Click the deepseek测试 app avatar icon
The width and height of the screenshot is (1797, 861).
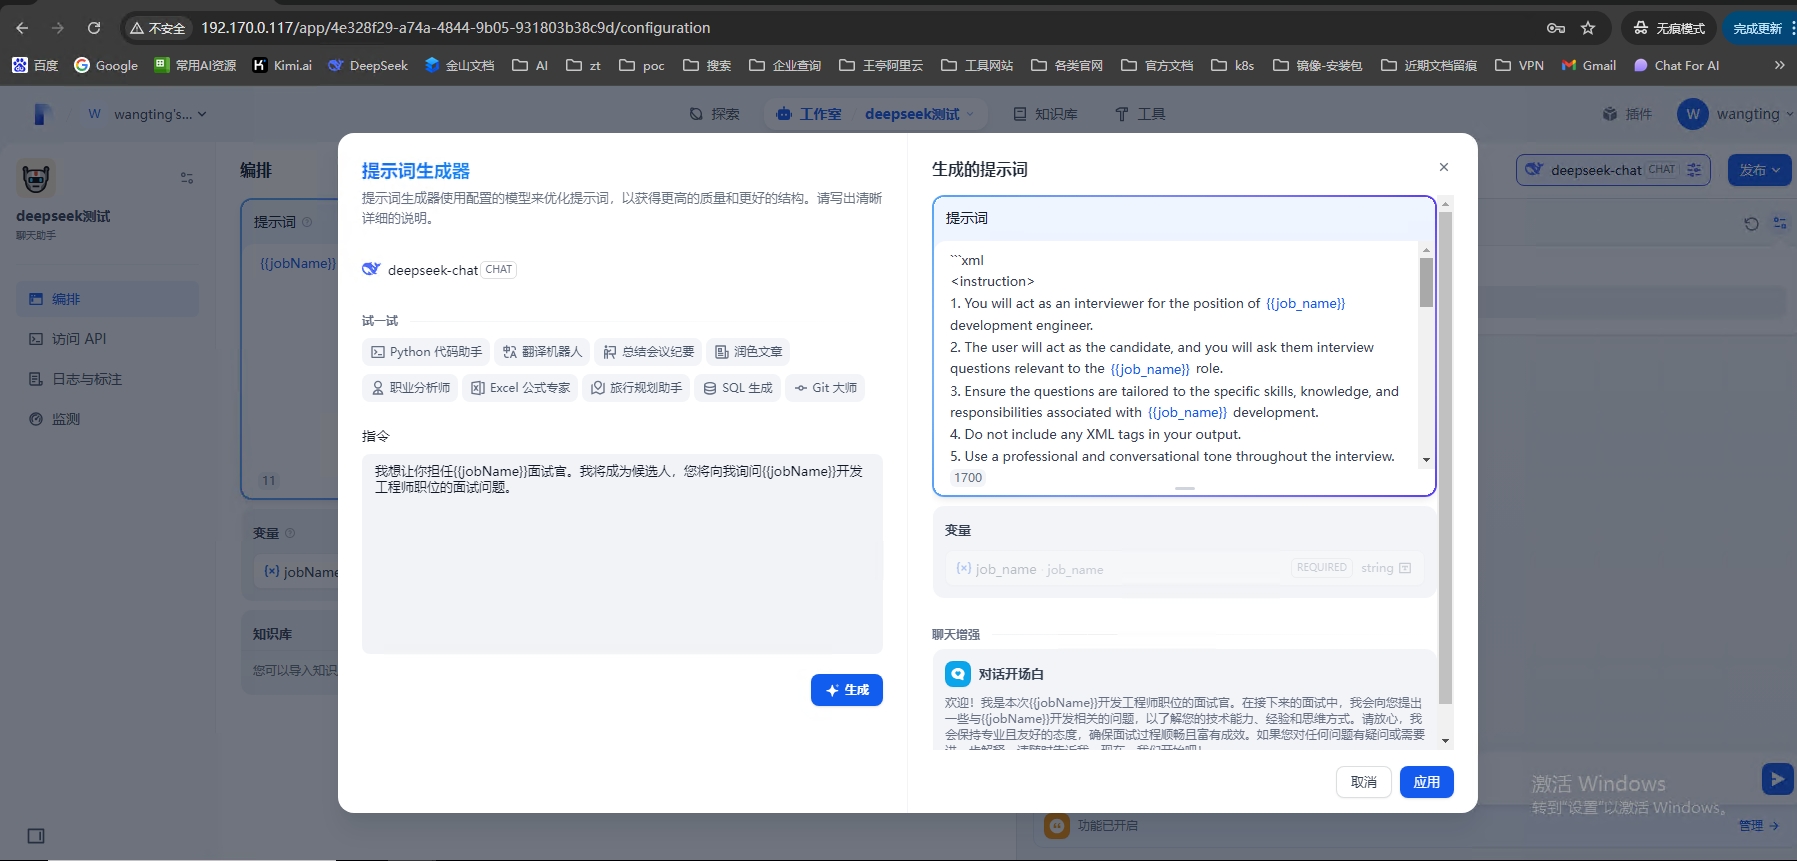point(36,178)
